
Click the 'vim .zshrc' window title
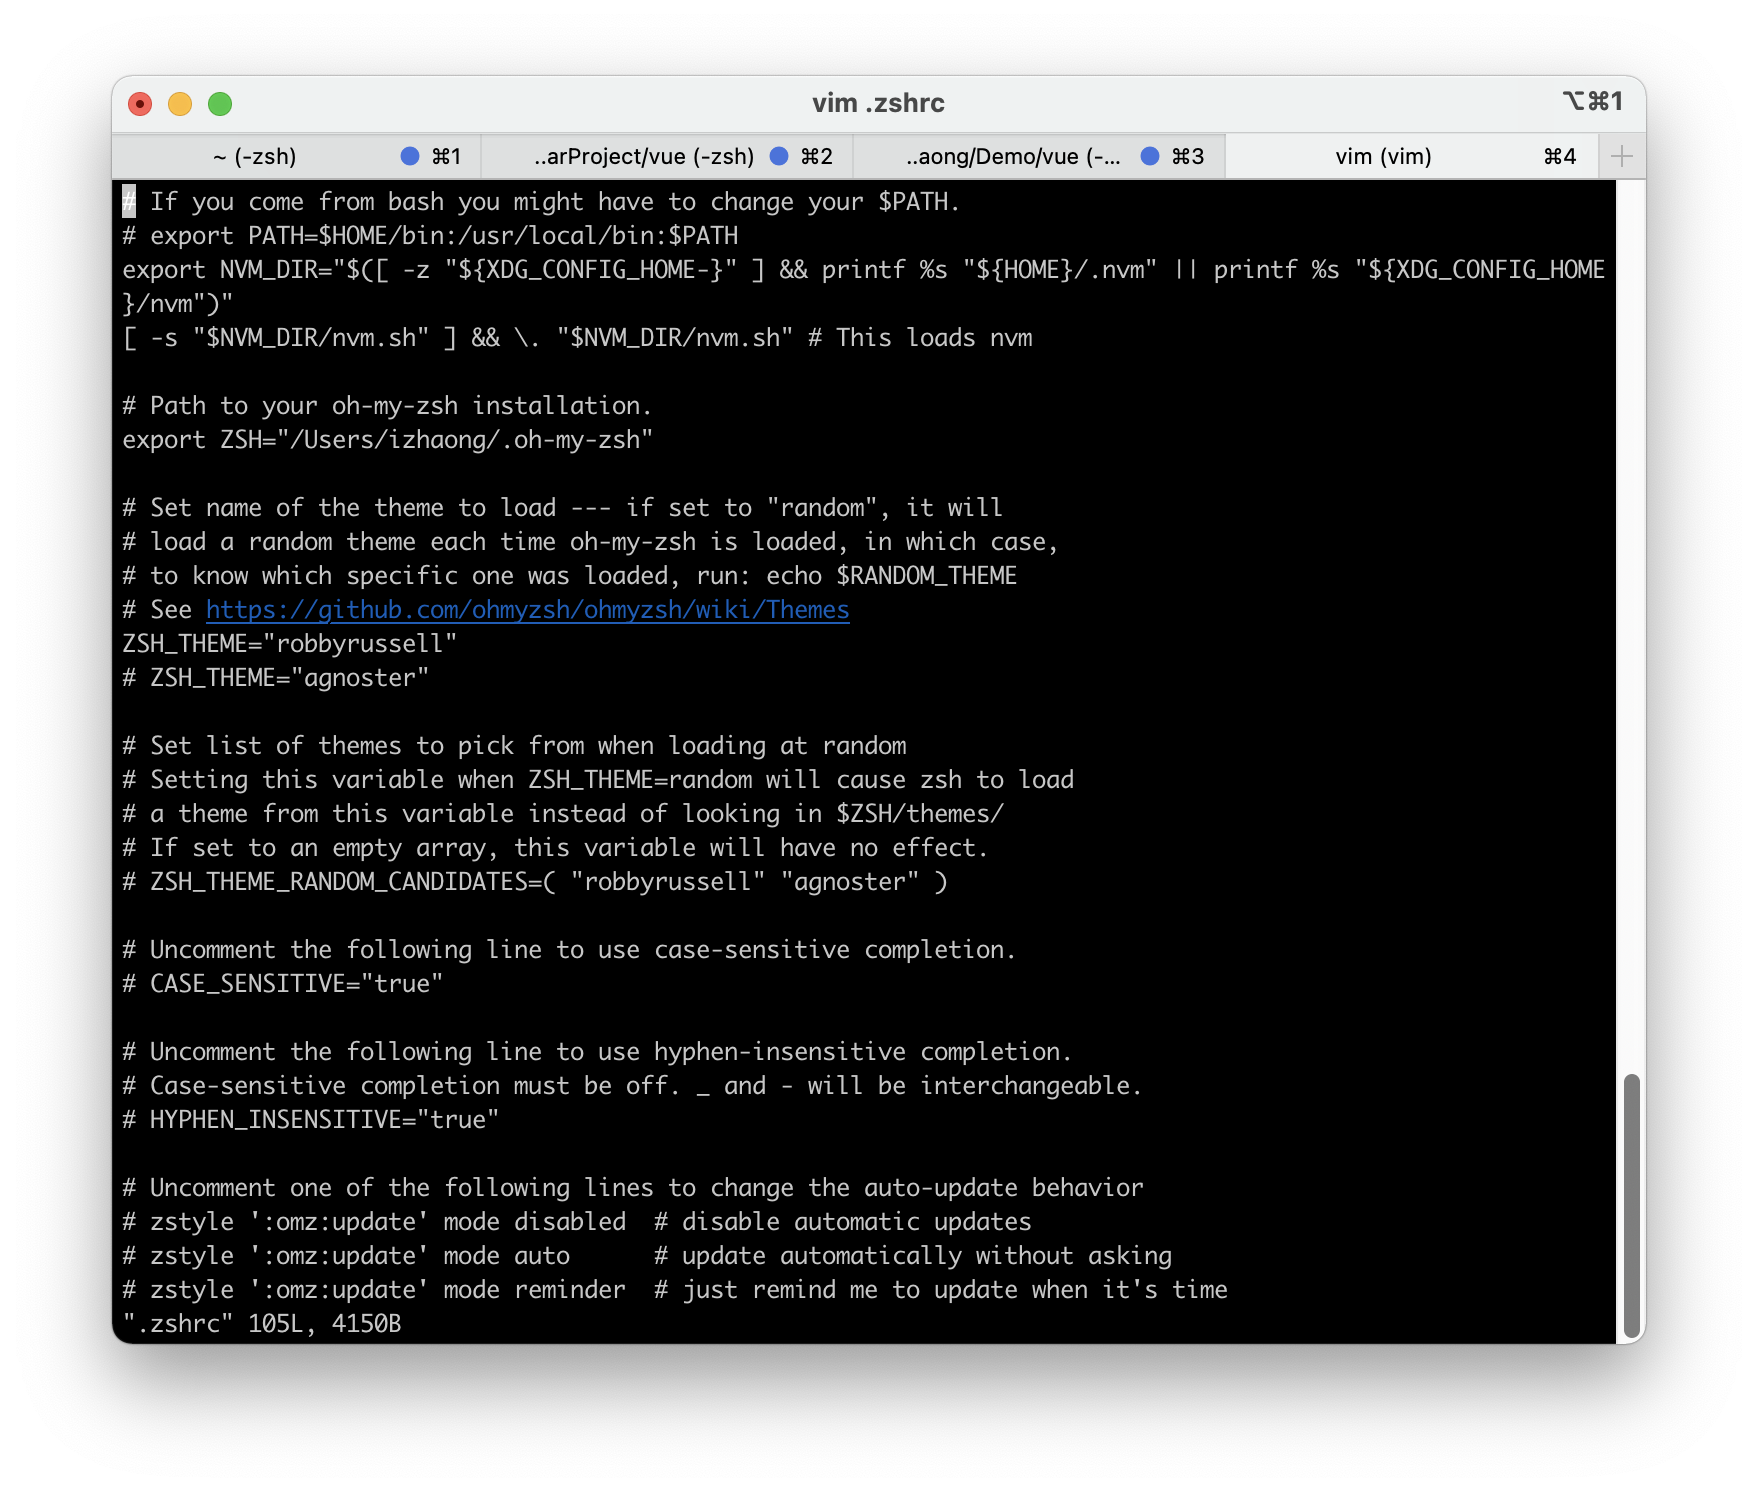878,103
